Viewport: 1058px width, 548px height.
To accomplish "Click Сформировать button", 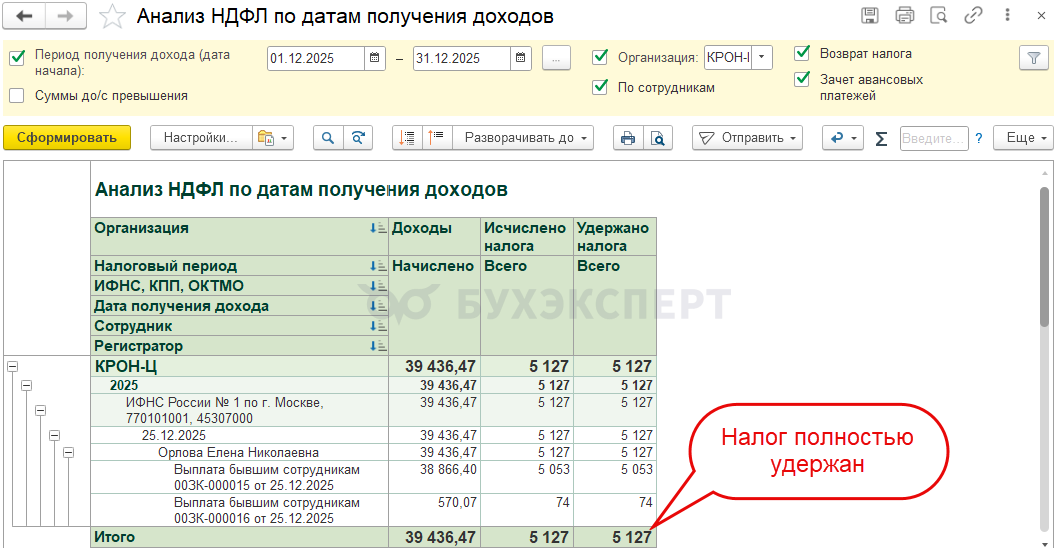I will (67, 138).
